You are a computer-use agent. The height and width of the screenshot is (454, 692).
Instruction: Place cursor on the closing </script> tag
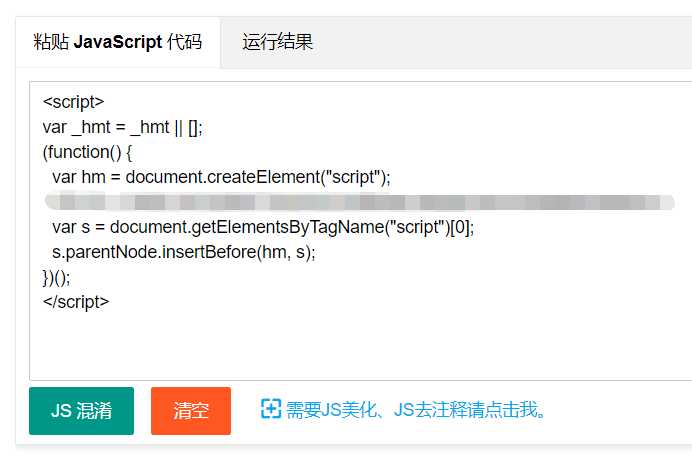[76, 301]
